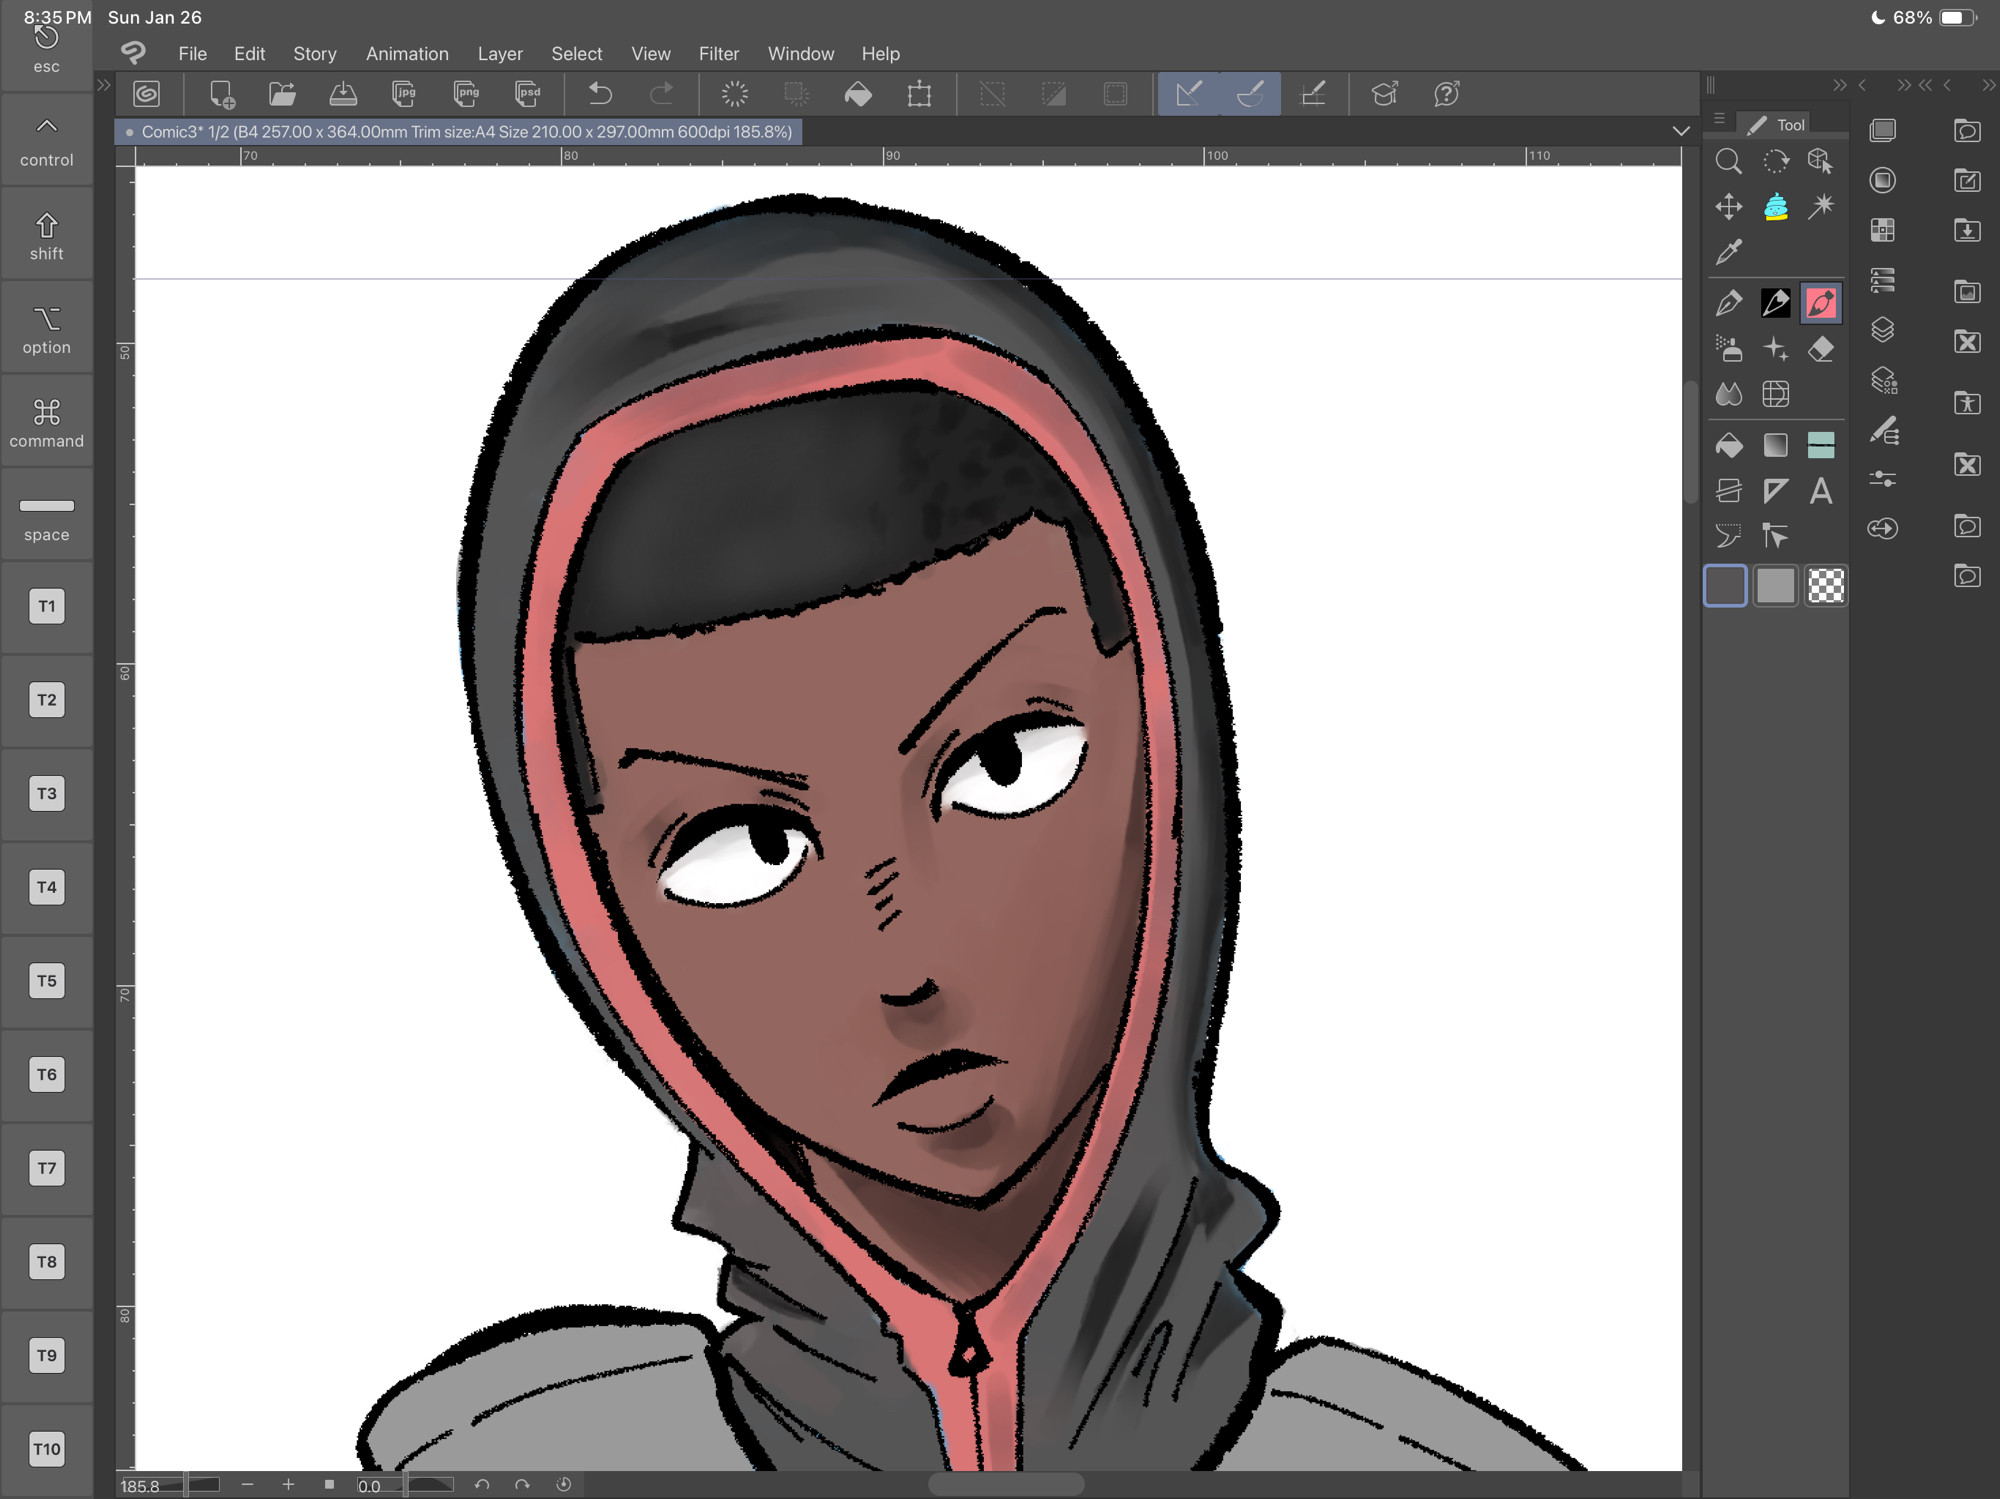The height and width of the screenshot is (1499, 2000).
Task: Toggle the shift modifier key
Action: pyautogui.click(x=46, y=235)
